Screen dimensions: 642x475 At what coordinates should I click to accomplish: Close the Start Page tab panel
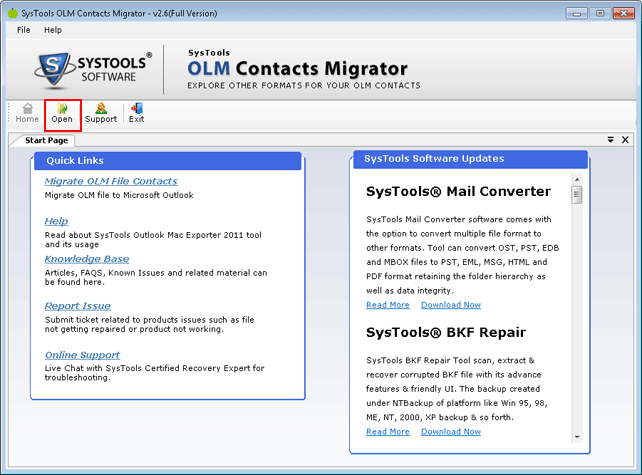click(625, 140)
